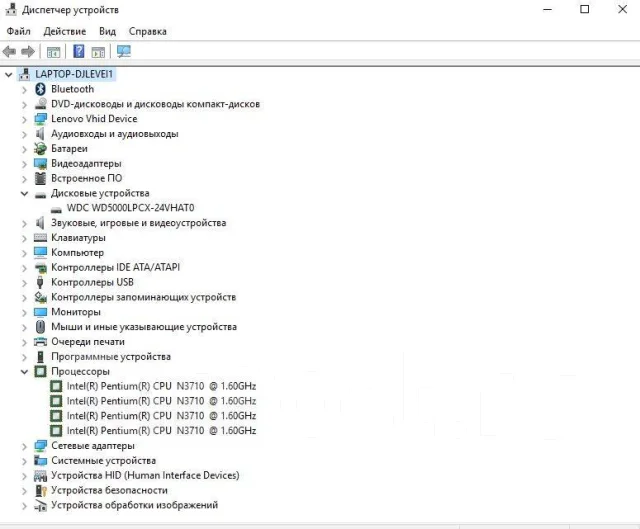Image resolution: width=640 pixels, height=529 pixels.
Task: Expand DVD-дисководы и дисководы компакт-дисков
Action: [x=24, y=104]
